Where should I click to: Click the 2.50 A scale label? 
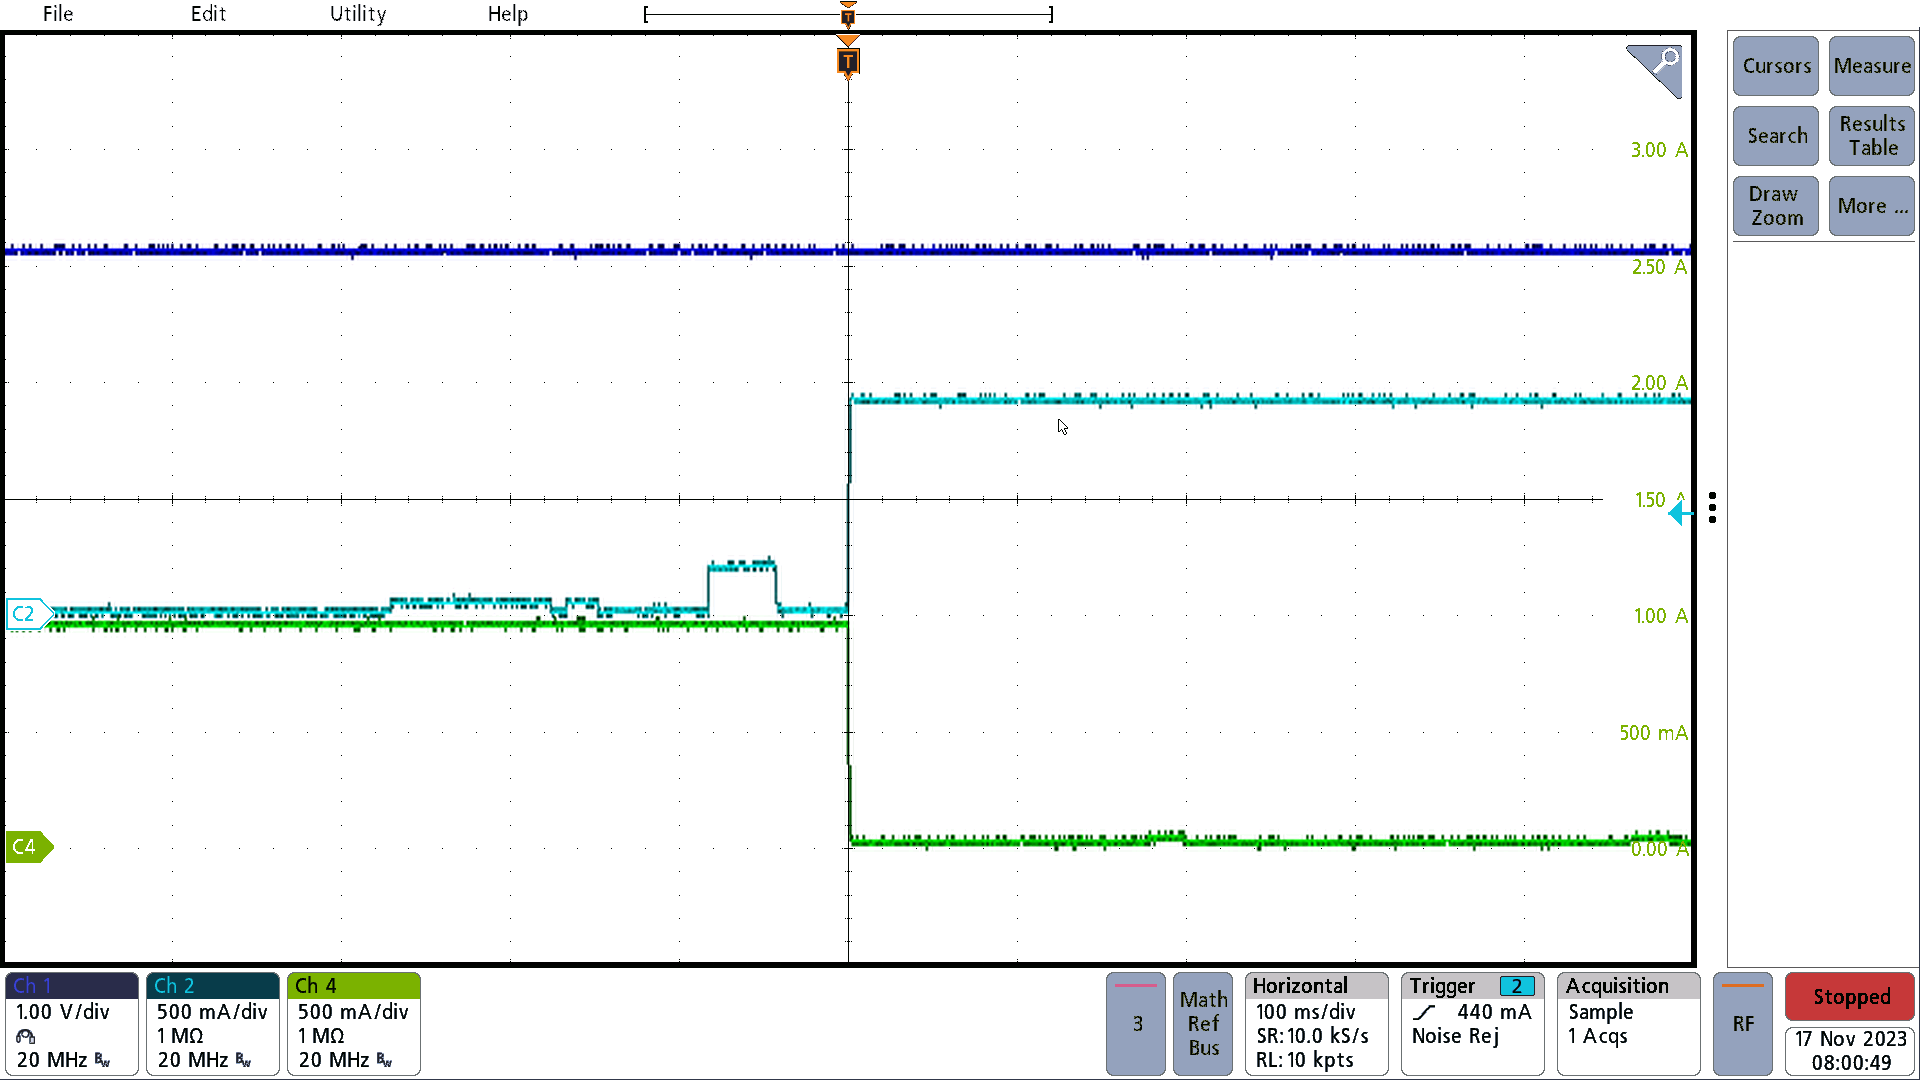pyautogui.click(x=1659, y=267)
